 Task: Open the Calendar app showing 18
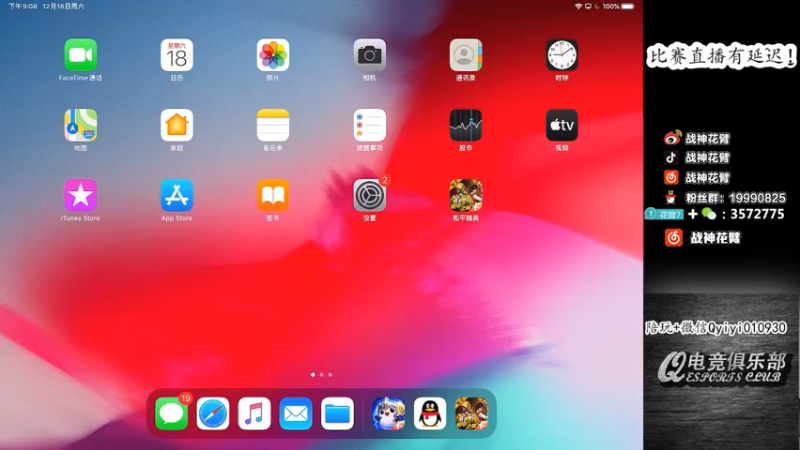click(177, 55)
